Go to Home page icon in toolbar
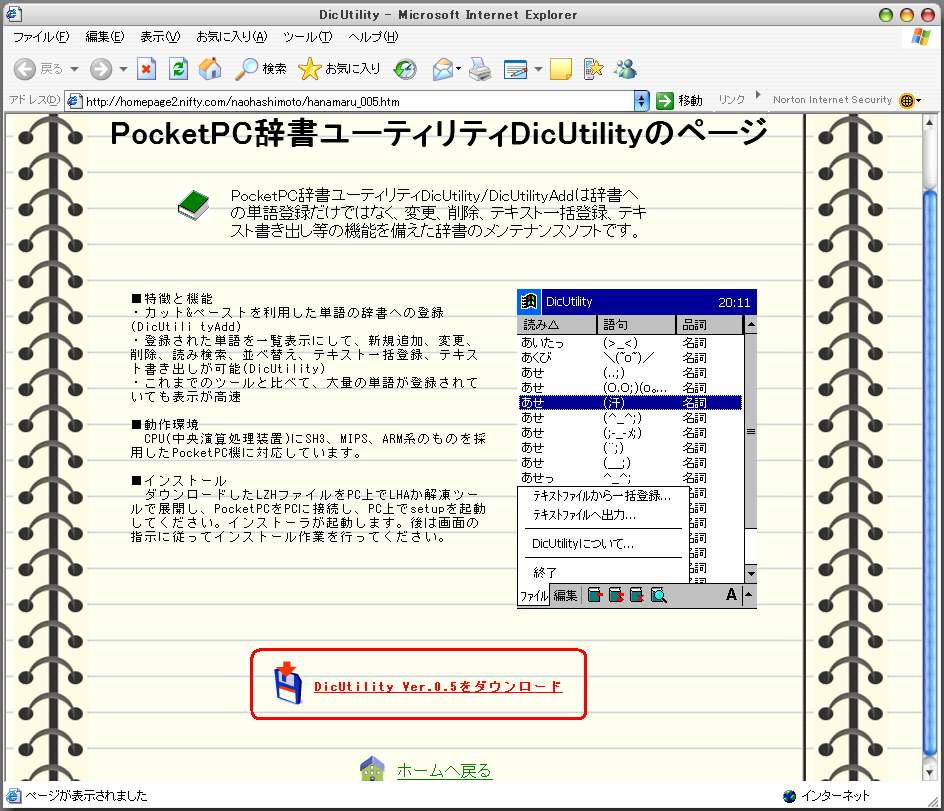Viewport: 944px width, 811px height. [x=210, y=69]
